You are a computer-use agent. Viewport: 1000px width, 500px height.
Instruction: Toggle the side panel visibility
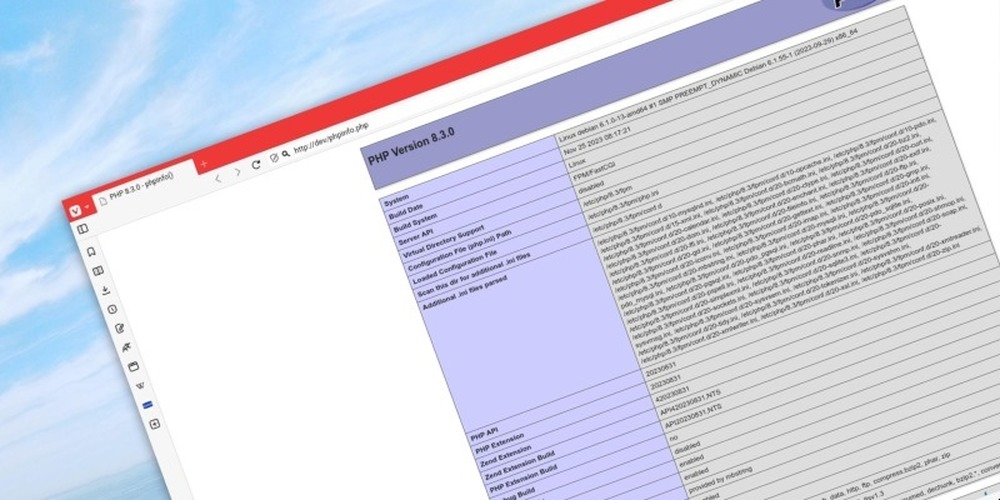(83, 229)
